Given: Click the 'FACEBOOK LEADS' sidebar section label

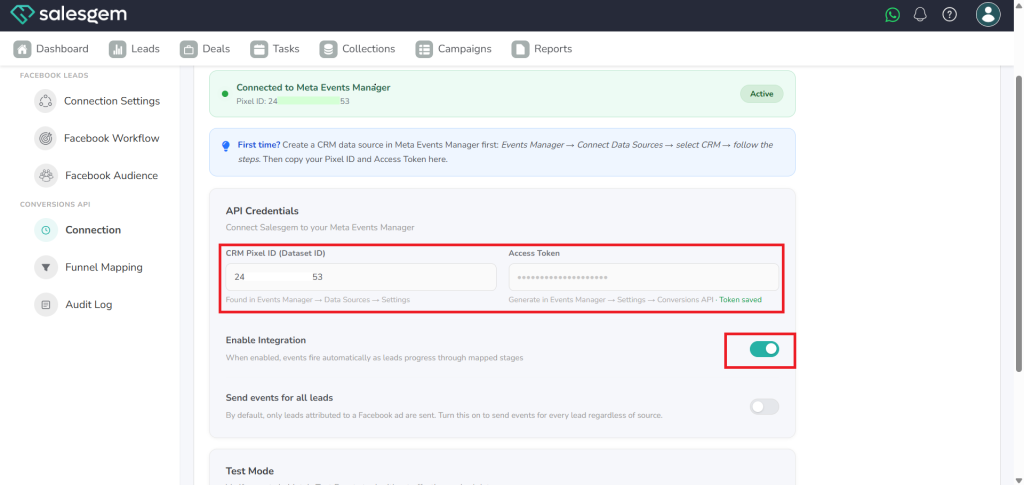Looking at the screenshot, I should point(54,75).
